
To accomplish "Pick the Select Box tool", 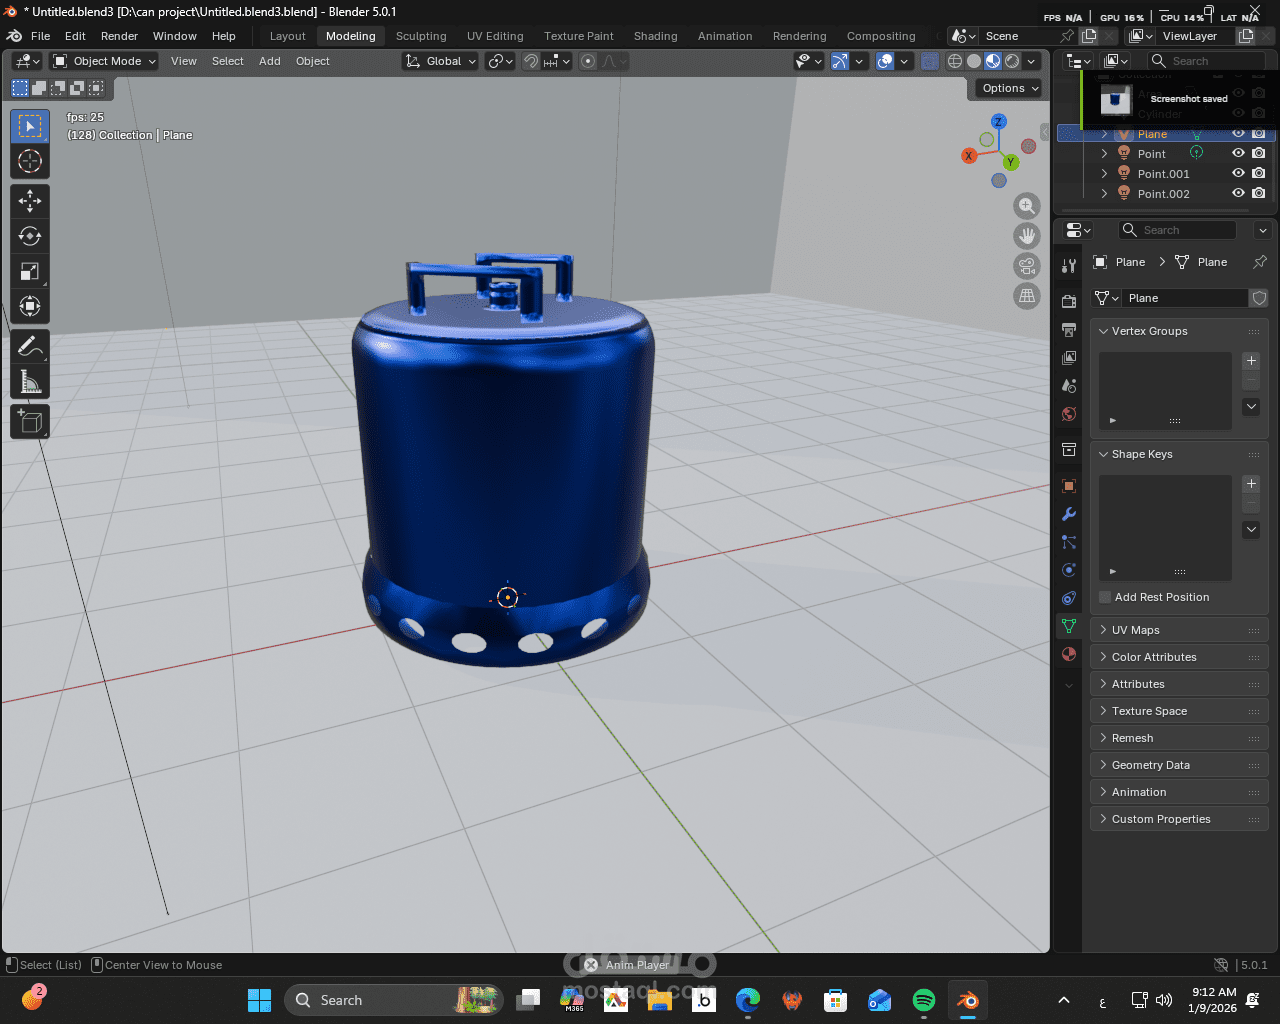I will (30, 125).
